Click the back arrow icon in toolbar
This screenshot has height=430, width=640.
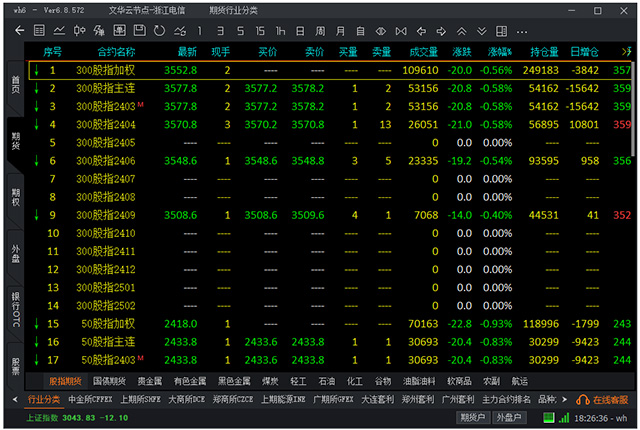[19, 31]
